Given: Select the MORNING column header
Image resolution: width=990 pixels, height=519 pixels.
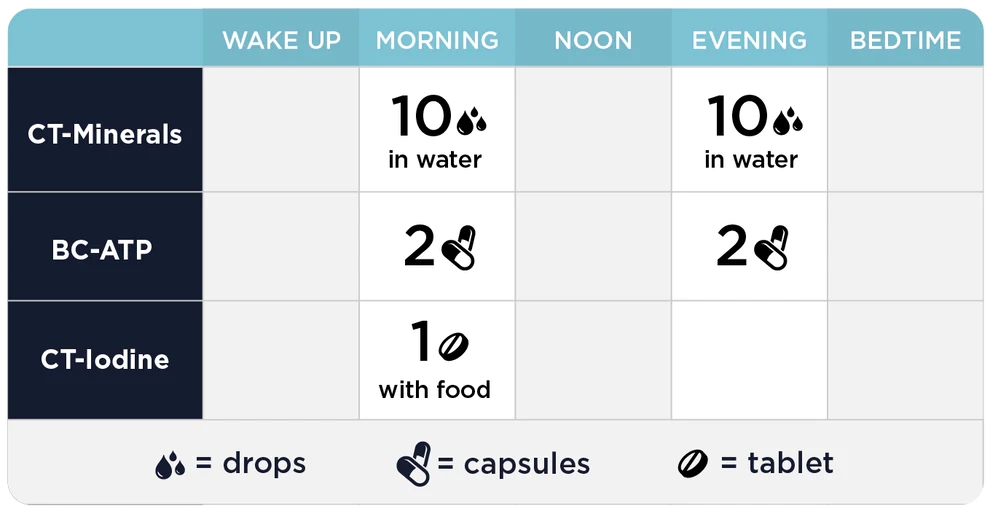Looking at the screenshot, I should [437, 40].
